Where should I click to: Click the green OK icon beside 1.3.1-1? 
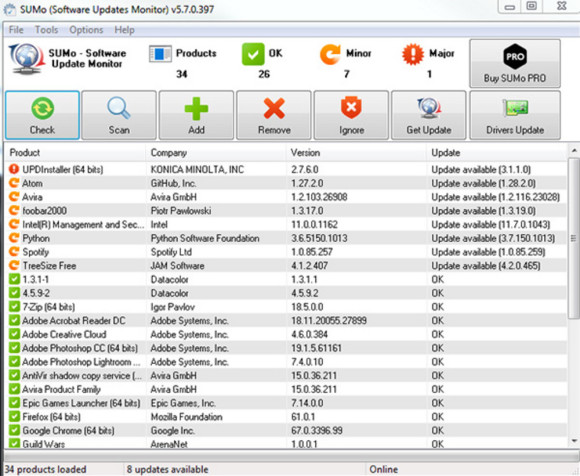tap(14, 279)
